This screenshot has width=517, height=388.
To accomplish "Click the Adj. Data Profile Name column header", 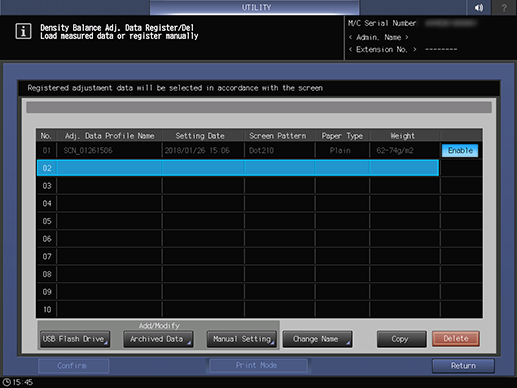I will coord(109,136).
